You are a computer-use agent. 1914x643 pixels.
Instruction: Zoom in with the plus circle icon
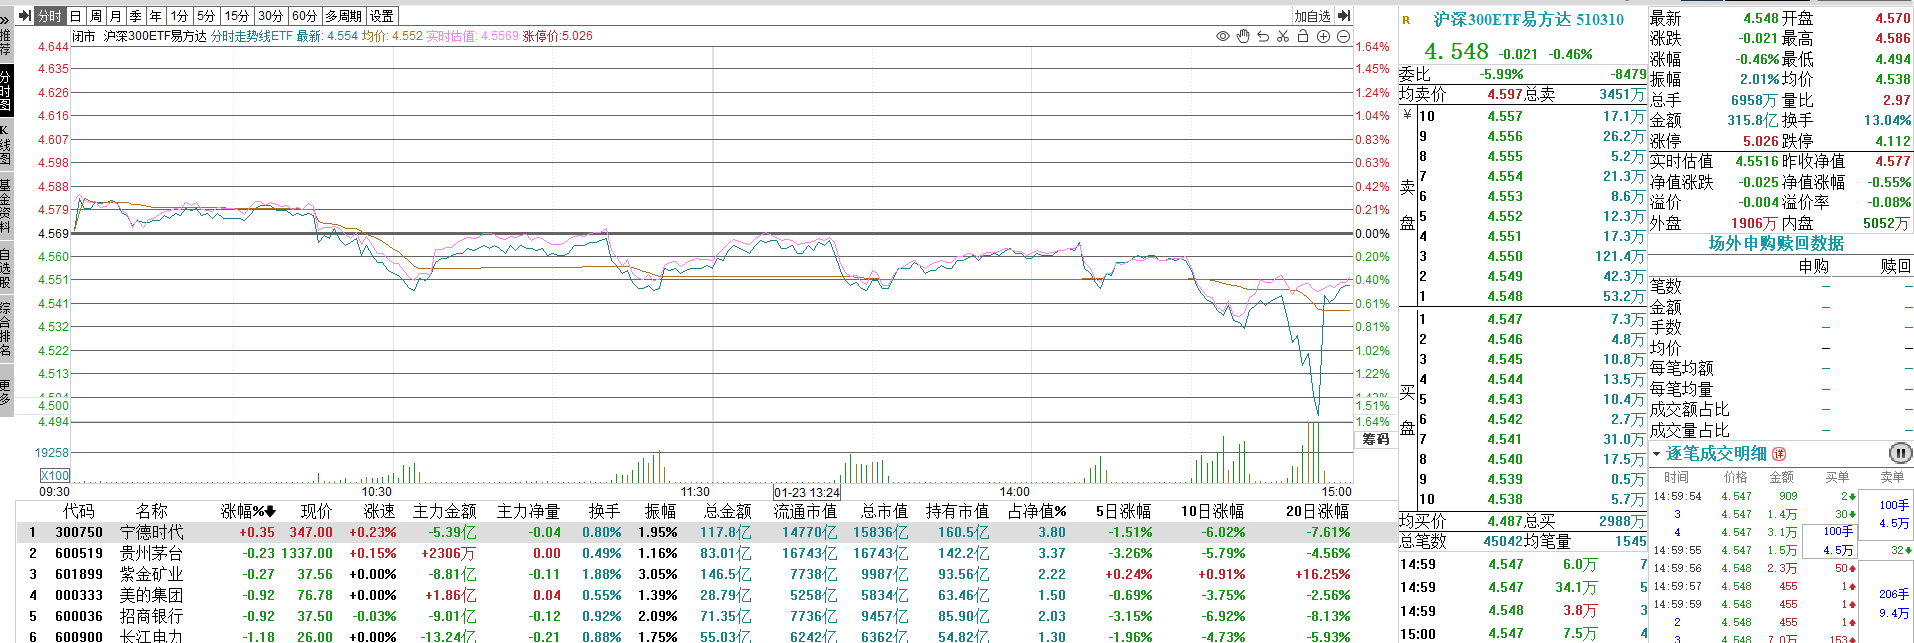click(1323, 37)
